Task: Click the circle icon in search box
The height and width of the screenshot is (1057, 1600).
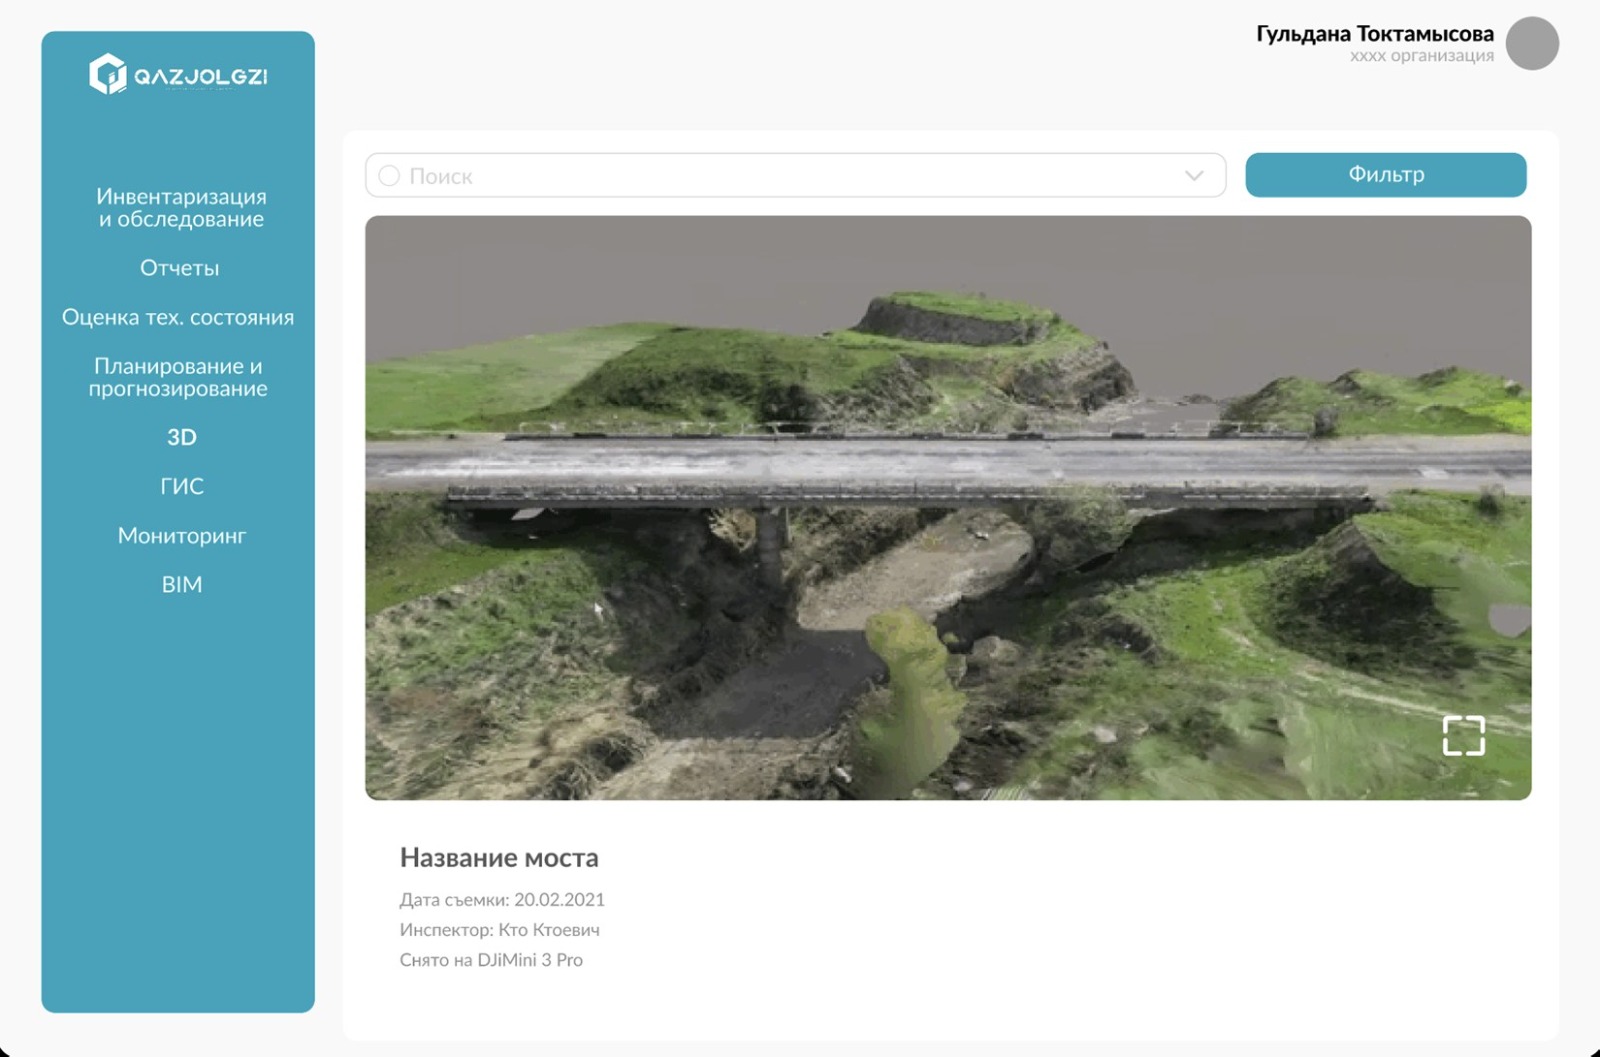Action: pyautogui.click(x=389, y=176)
